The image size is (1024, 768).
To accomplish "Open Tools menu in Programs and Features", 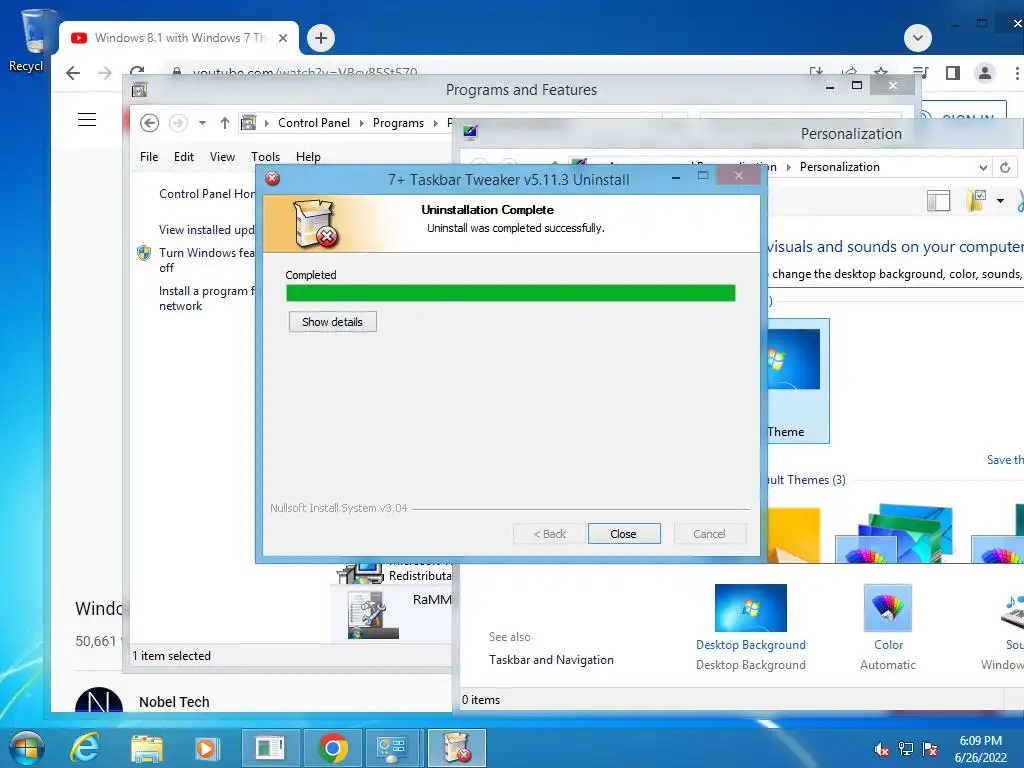I will (x=265, y=157).
